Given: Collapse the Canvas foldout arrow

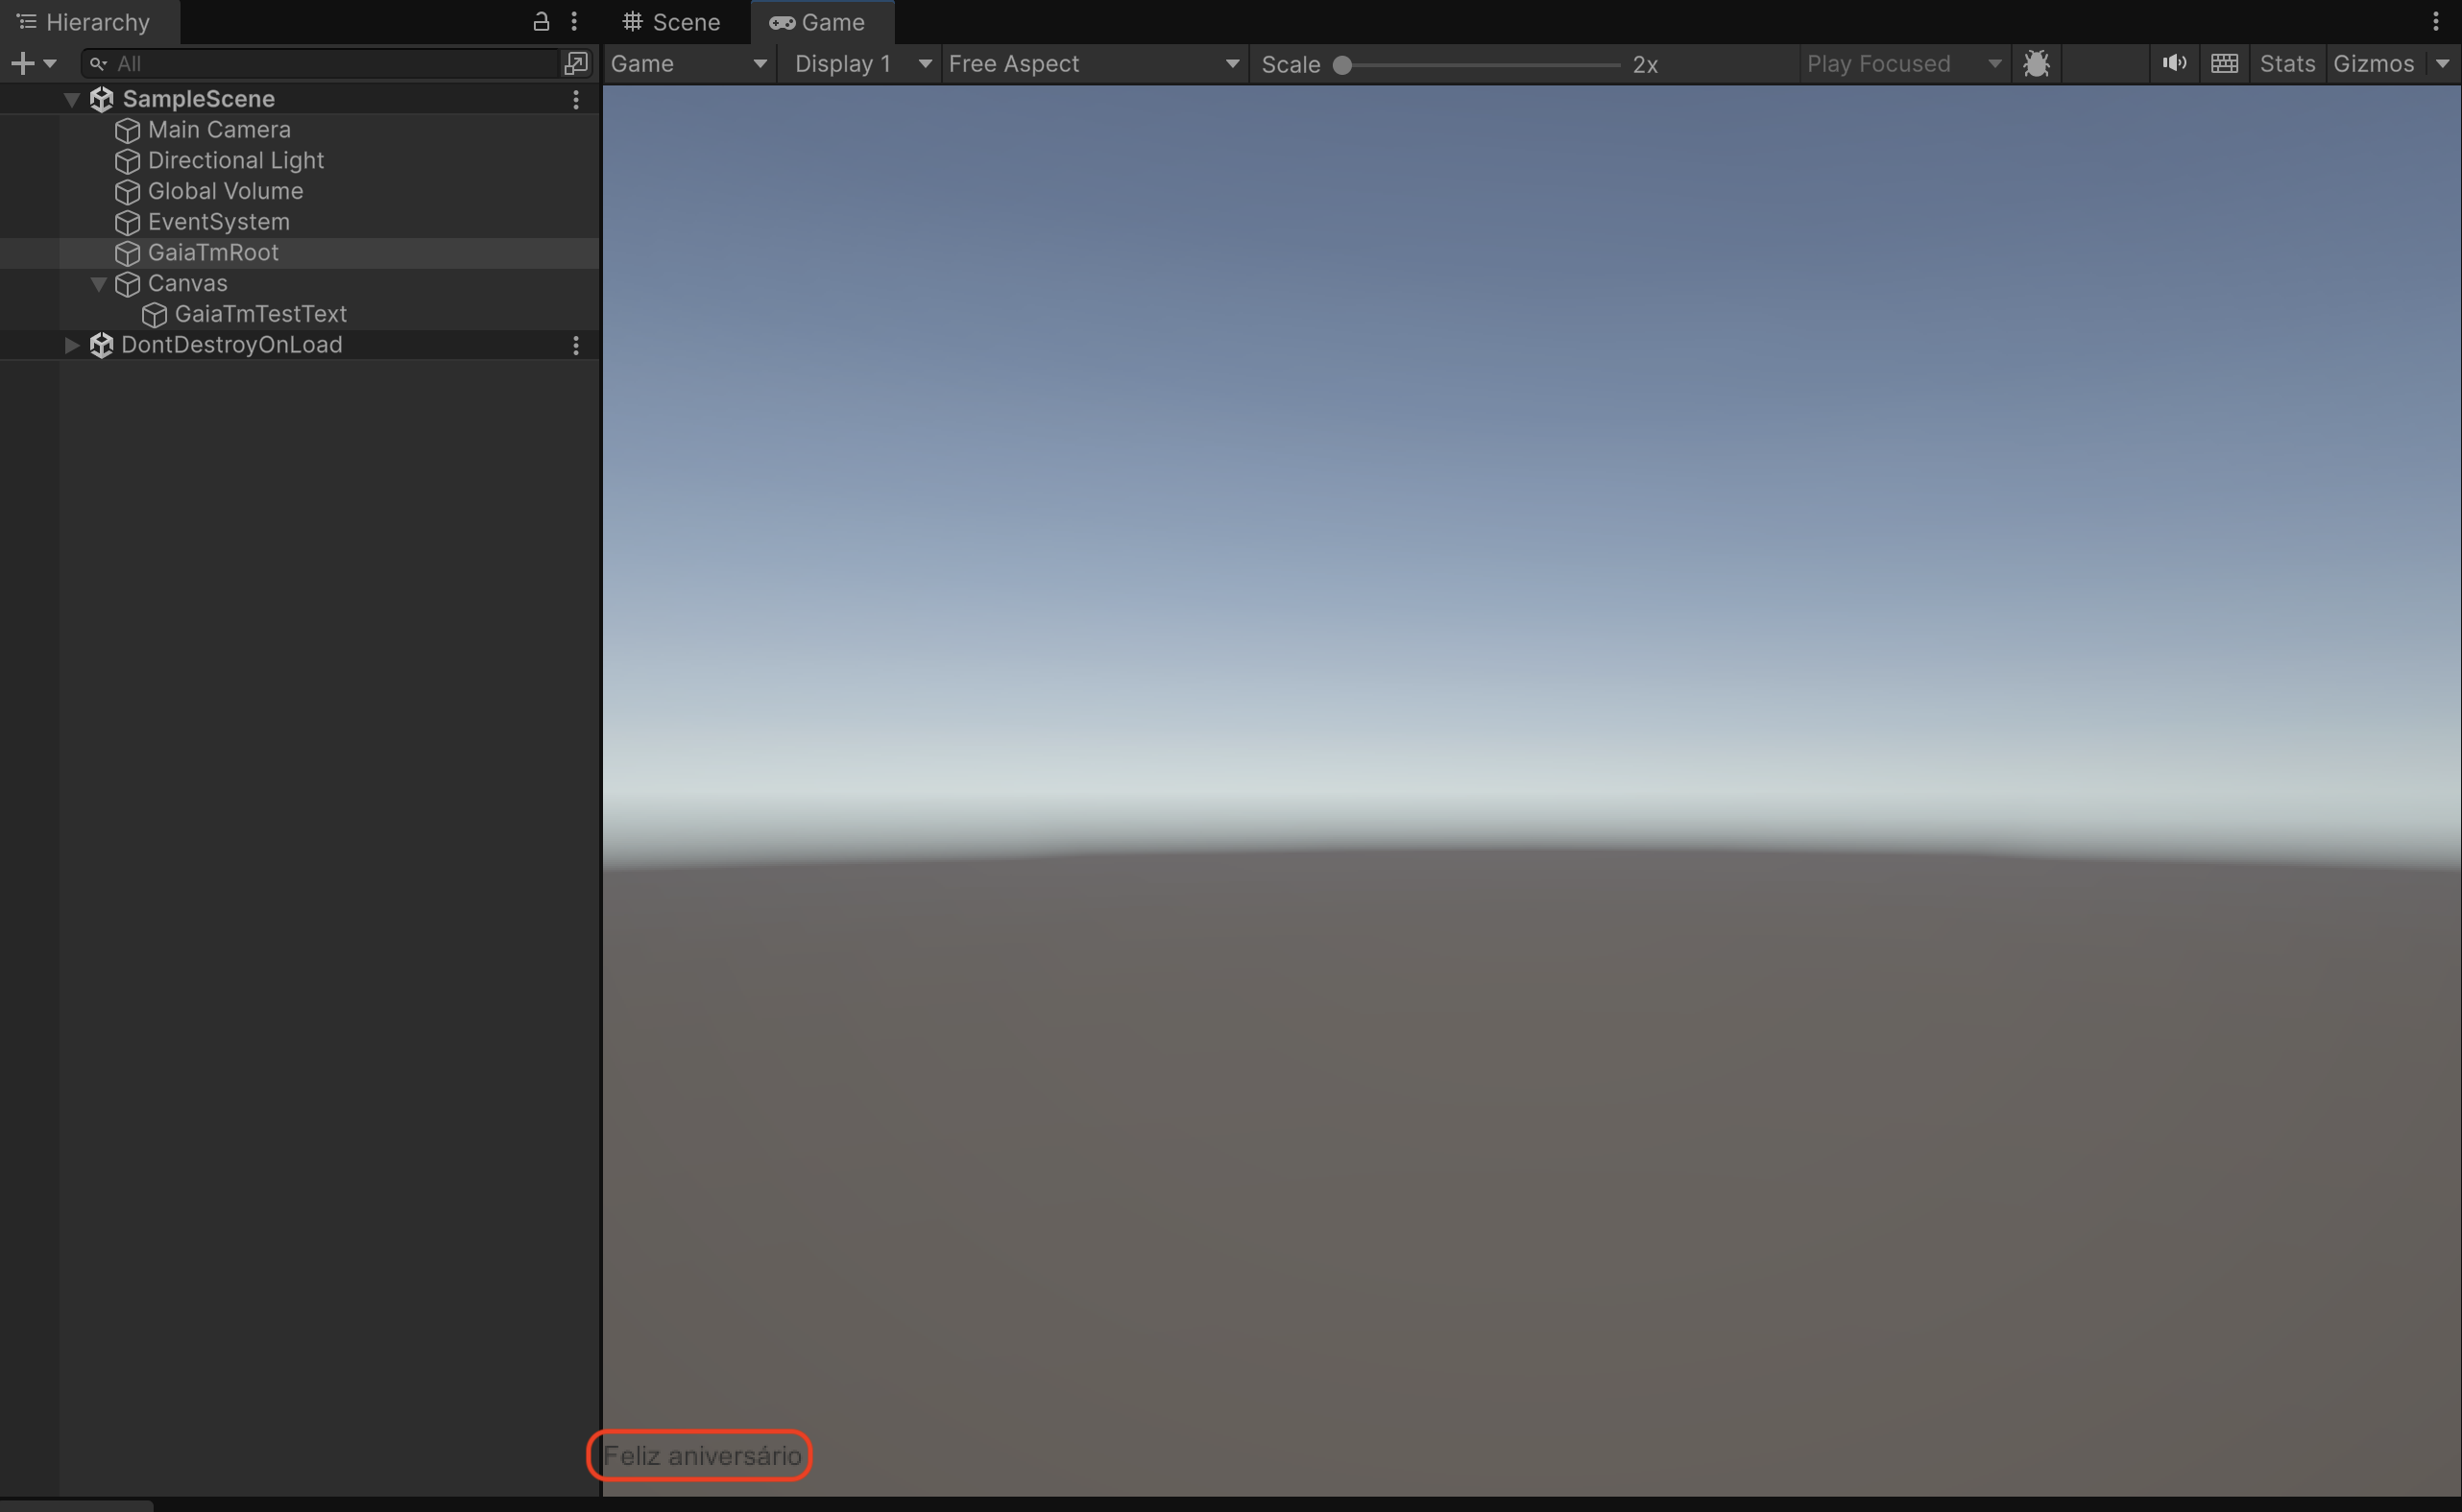Looking at the screenshot, I should tap(98, 284).
